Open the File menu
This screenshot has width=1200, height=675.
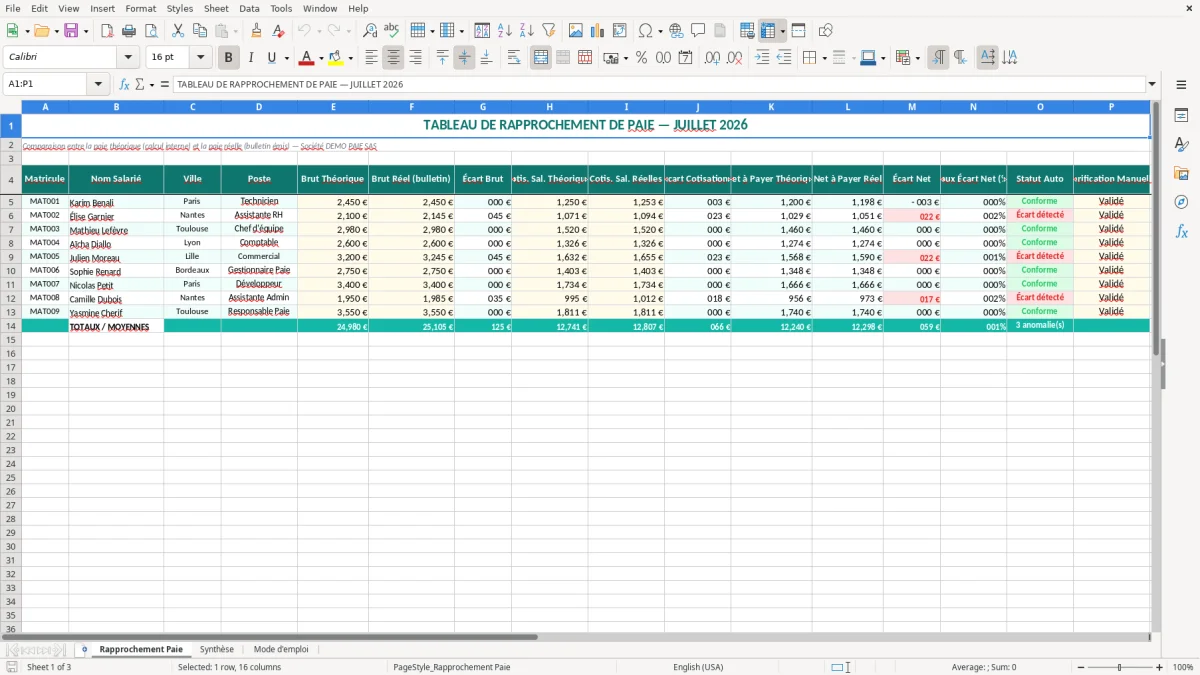(x=13, y=8)
